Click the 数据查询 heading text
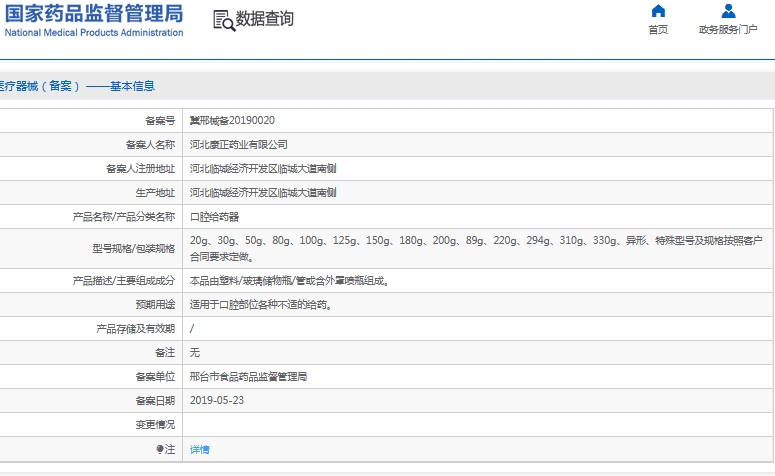The image size is (775, 476). pos(265,19)
